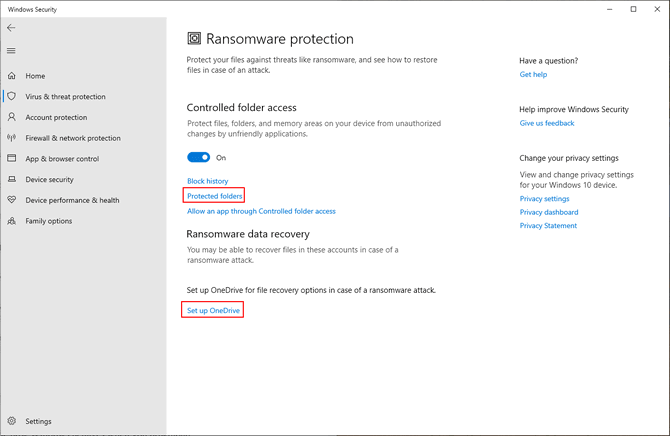670x436 pixels.
Task: Open the Privacy dashboard link
Action: [x=548, y=212]
